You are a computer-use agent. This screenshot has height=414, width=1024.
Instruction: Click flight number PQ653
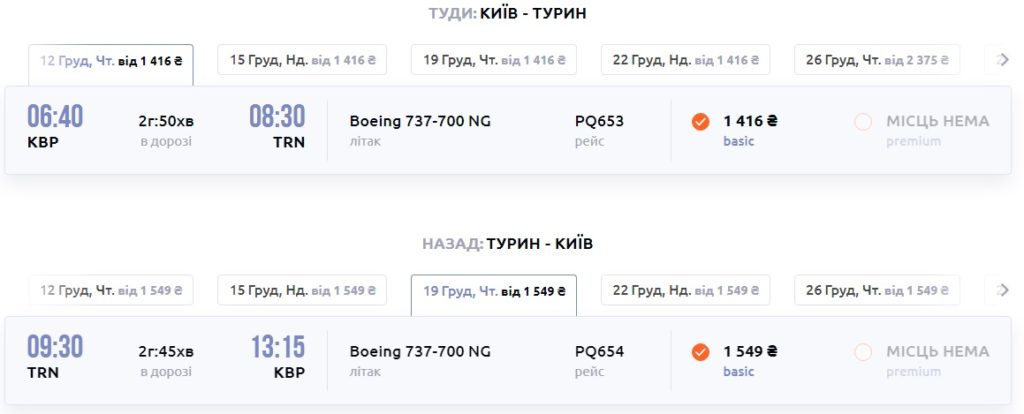[599, 122]
